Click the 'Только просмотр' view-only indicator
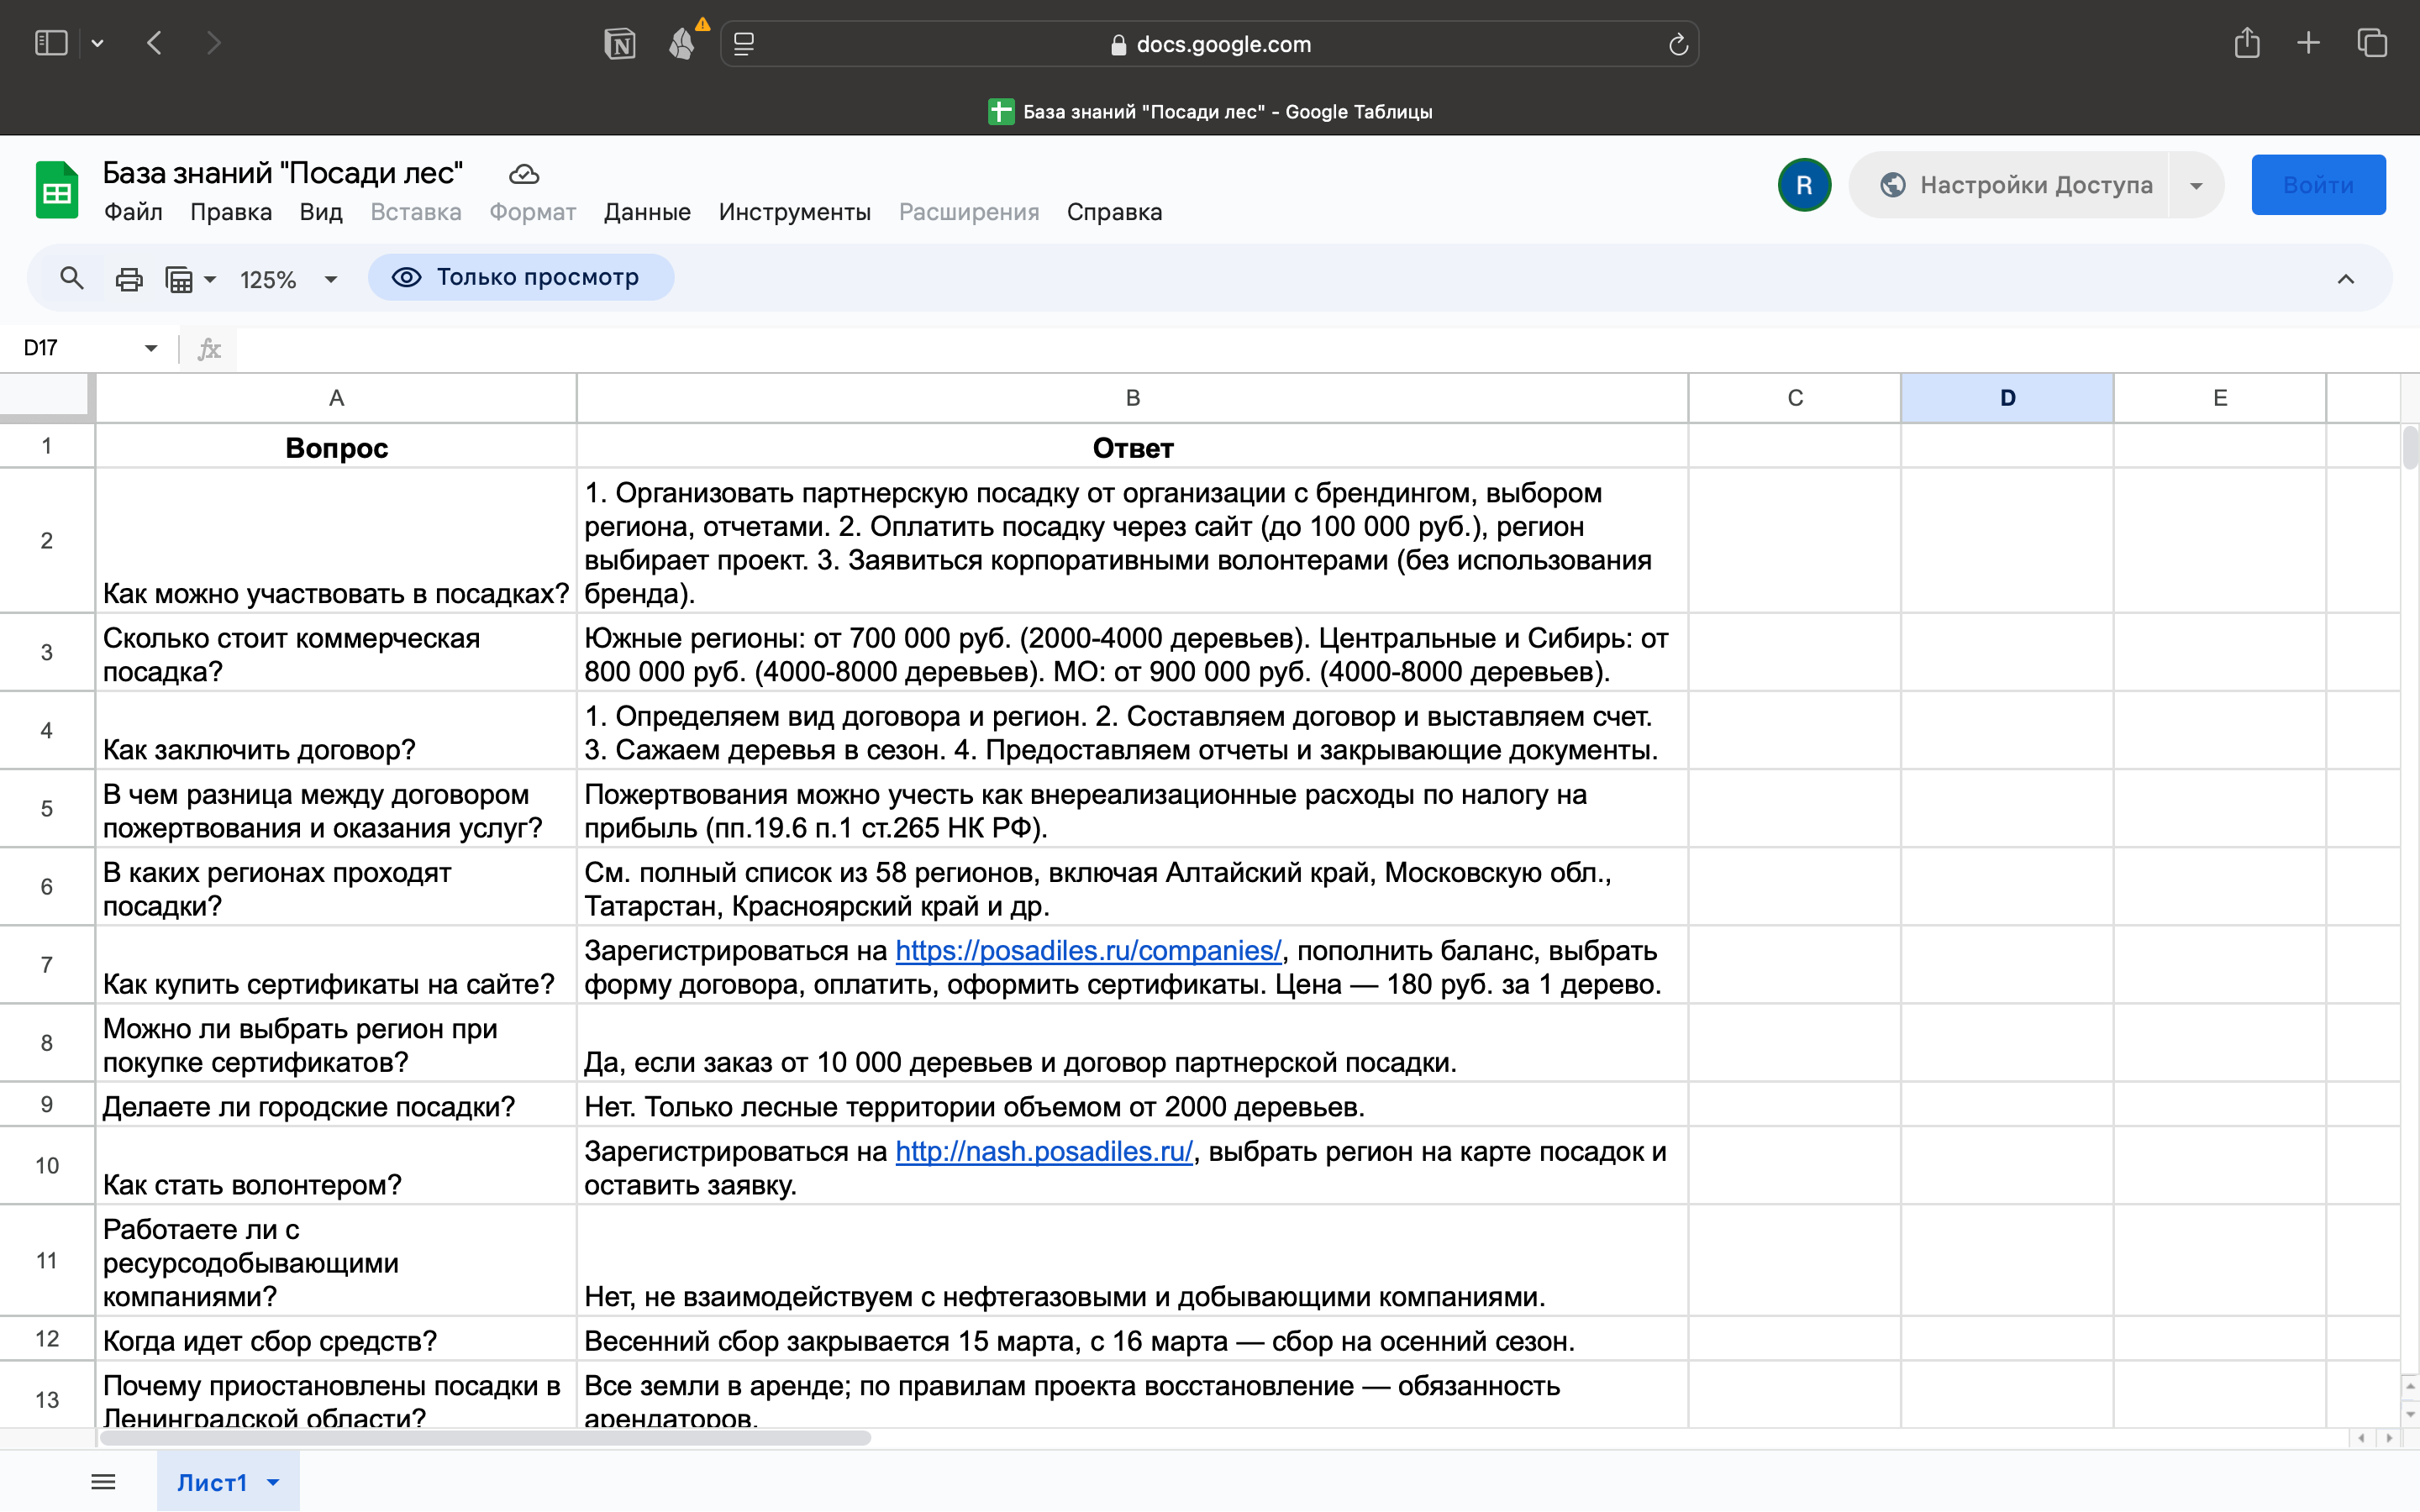2420x1512 pixels. [x=521, y=277]
